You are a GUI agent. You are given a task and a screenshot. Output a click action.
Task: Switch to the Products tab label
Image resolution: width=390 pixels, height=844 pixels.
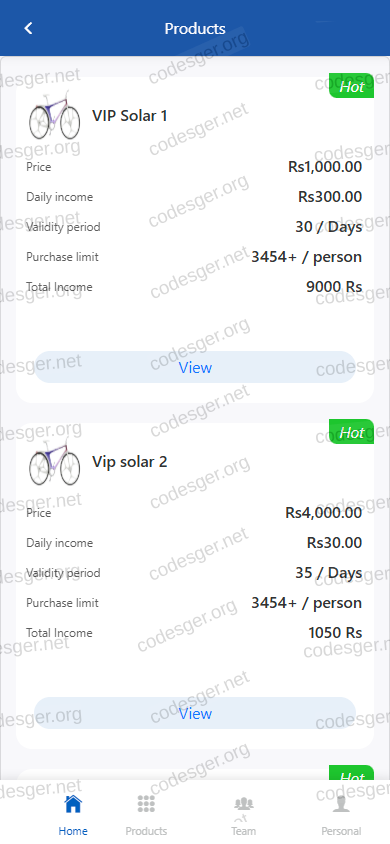coord(146,831)
